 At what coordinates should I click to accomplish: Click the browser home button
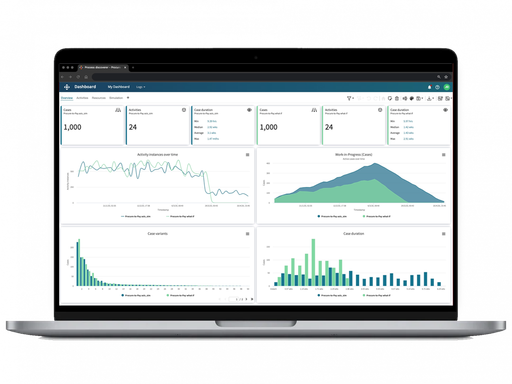click(86, 77)
